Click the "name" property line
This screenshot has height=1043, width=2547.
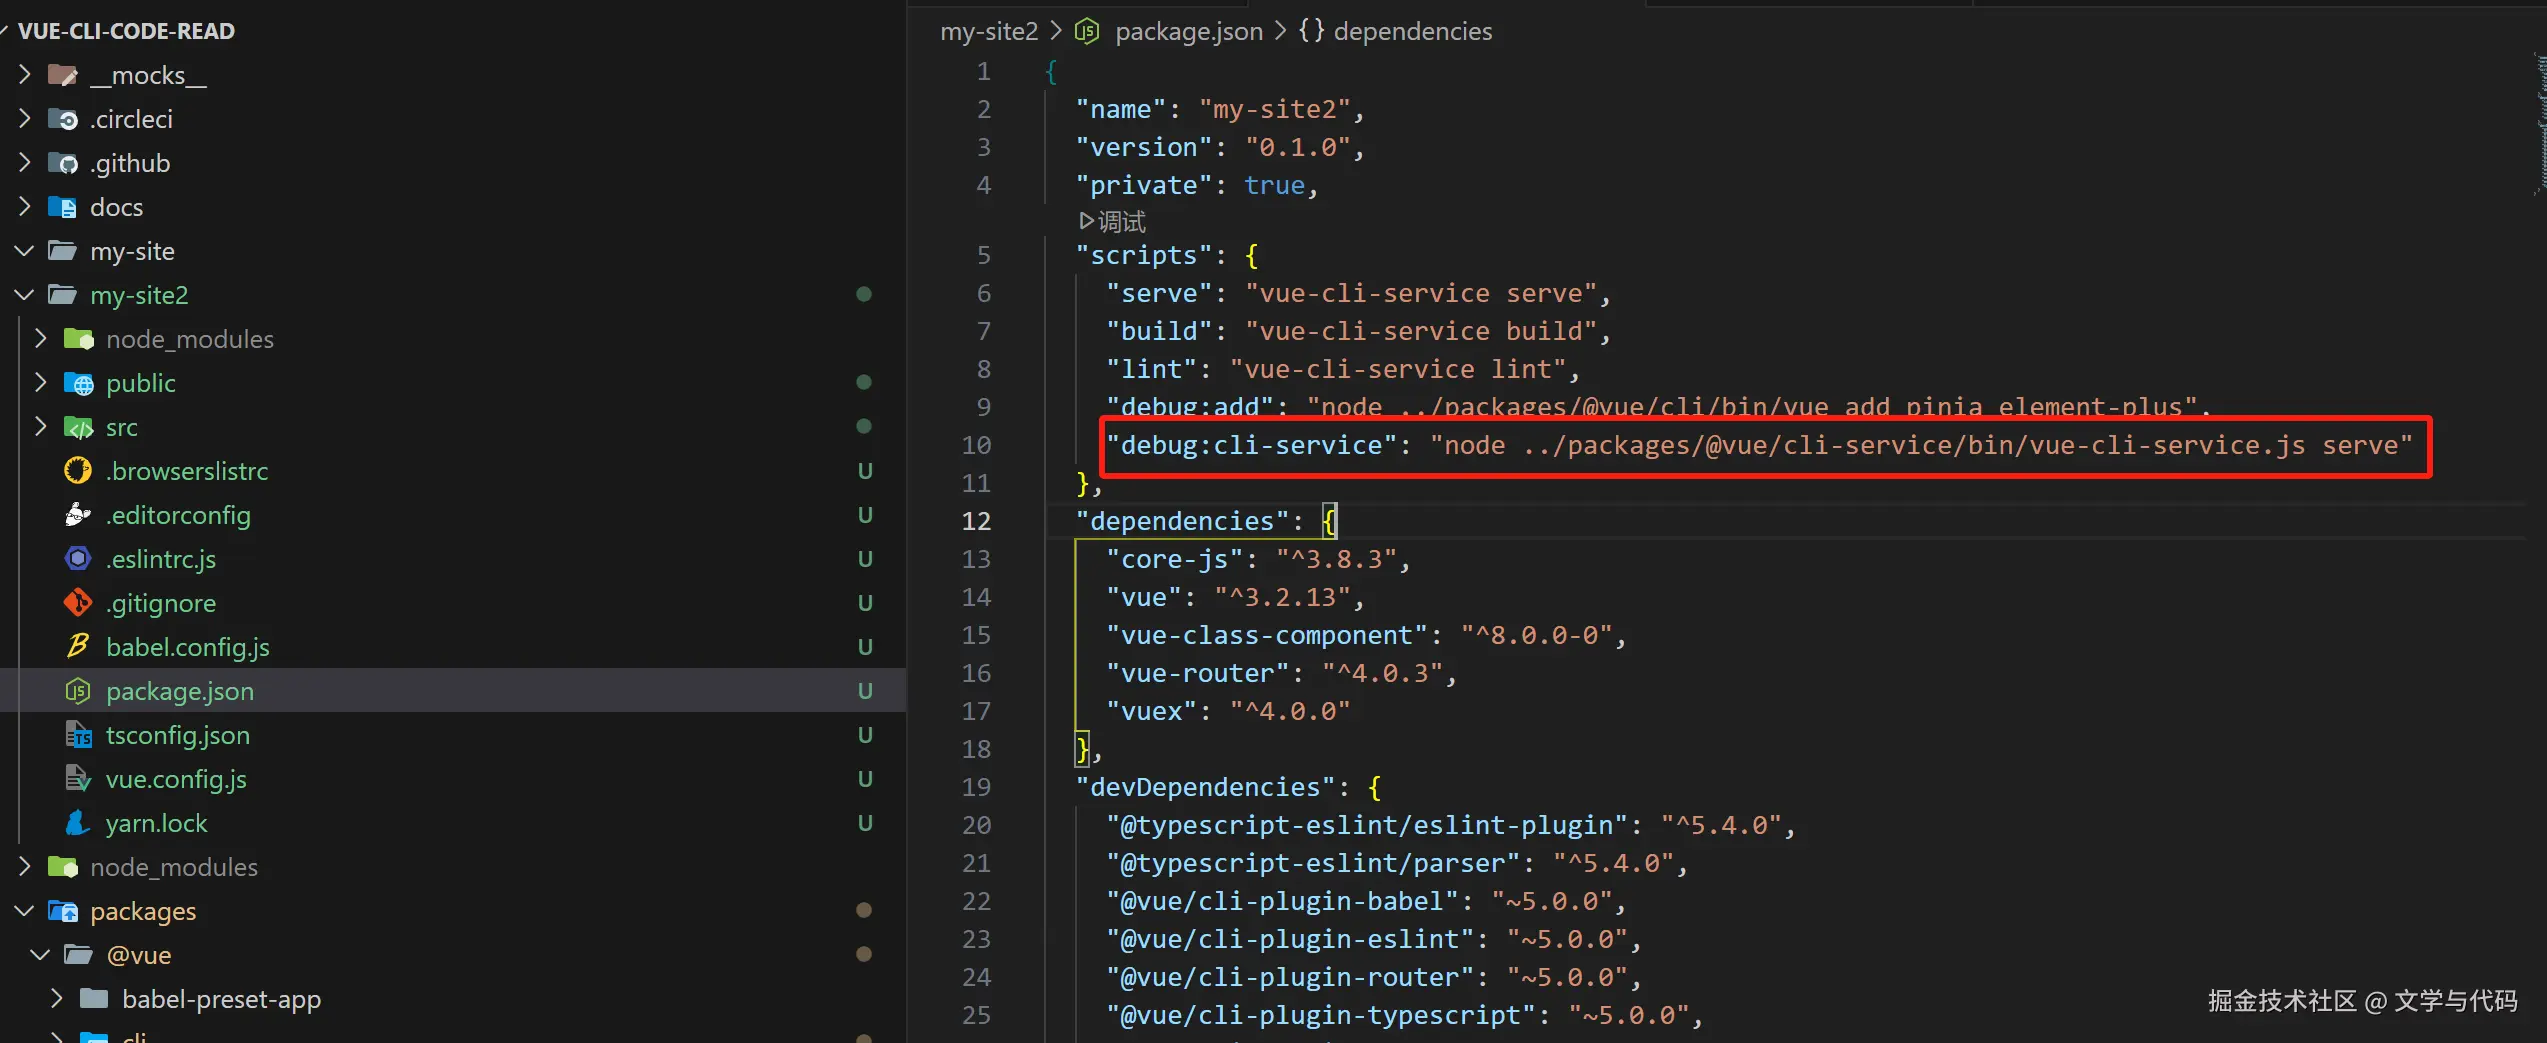tap(1220, 109)
